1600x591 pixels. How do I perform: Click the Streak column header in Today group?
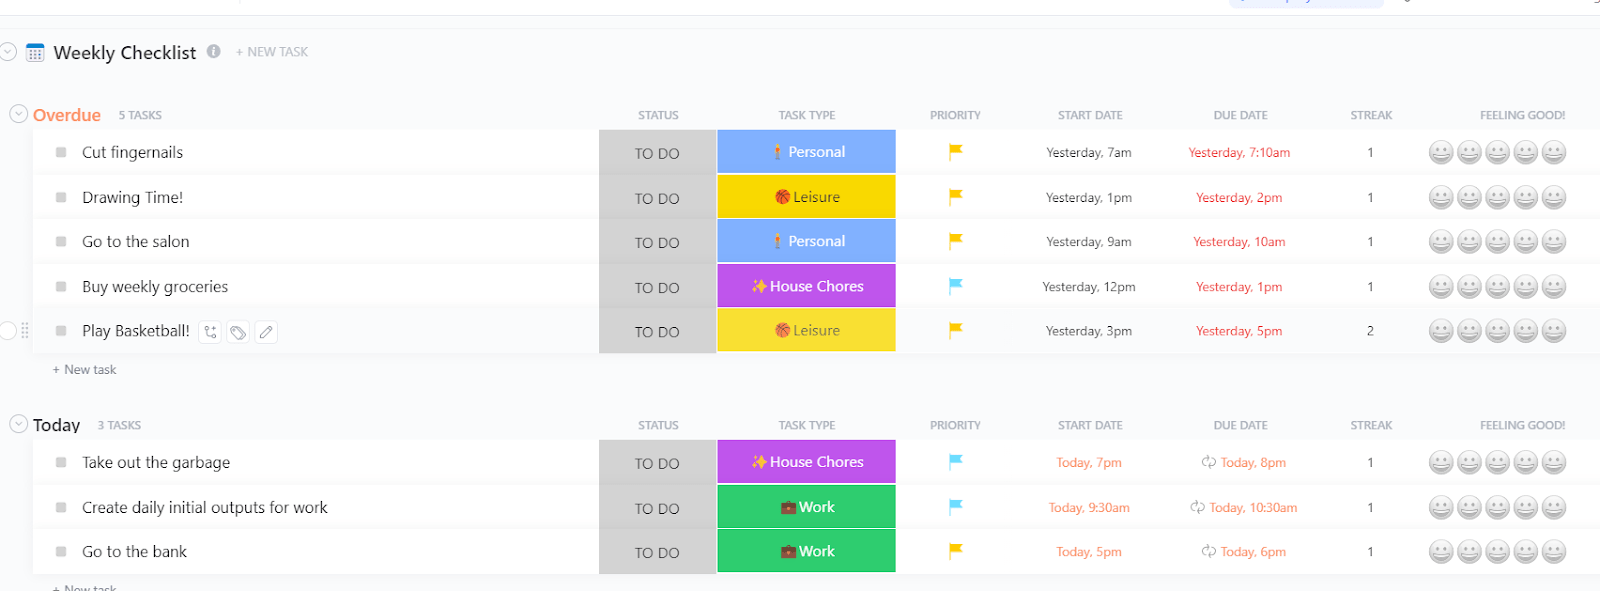[x=1371, y=425]
